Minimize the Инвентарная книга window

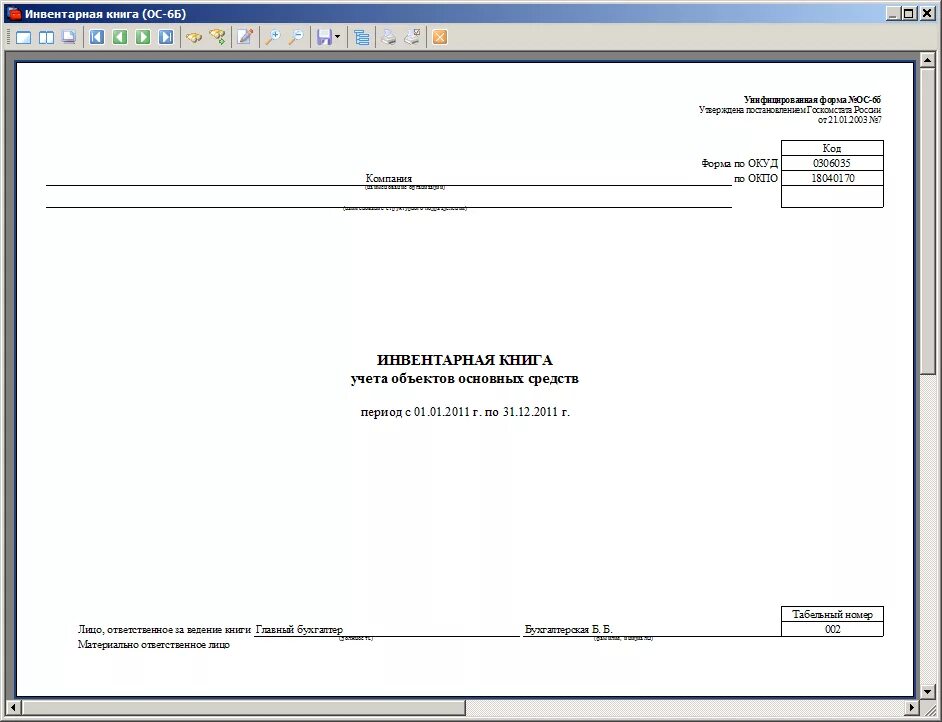[894, 13]
